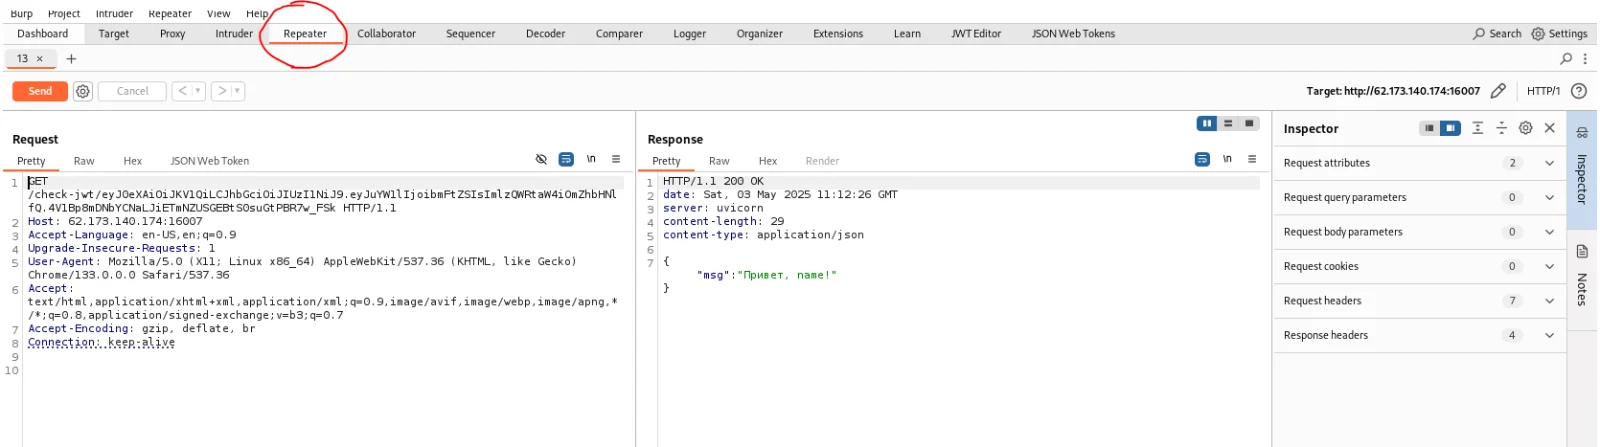Open the Inspector settings gear
Screen dimensions: 1600x447
pos(1525,128)
